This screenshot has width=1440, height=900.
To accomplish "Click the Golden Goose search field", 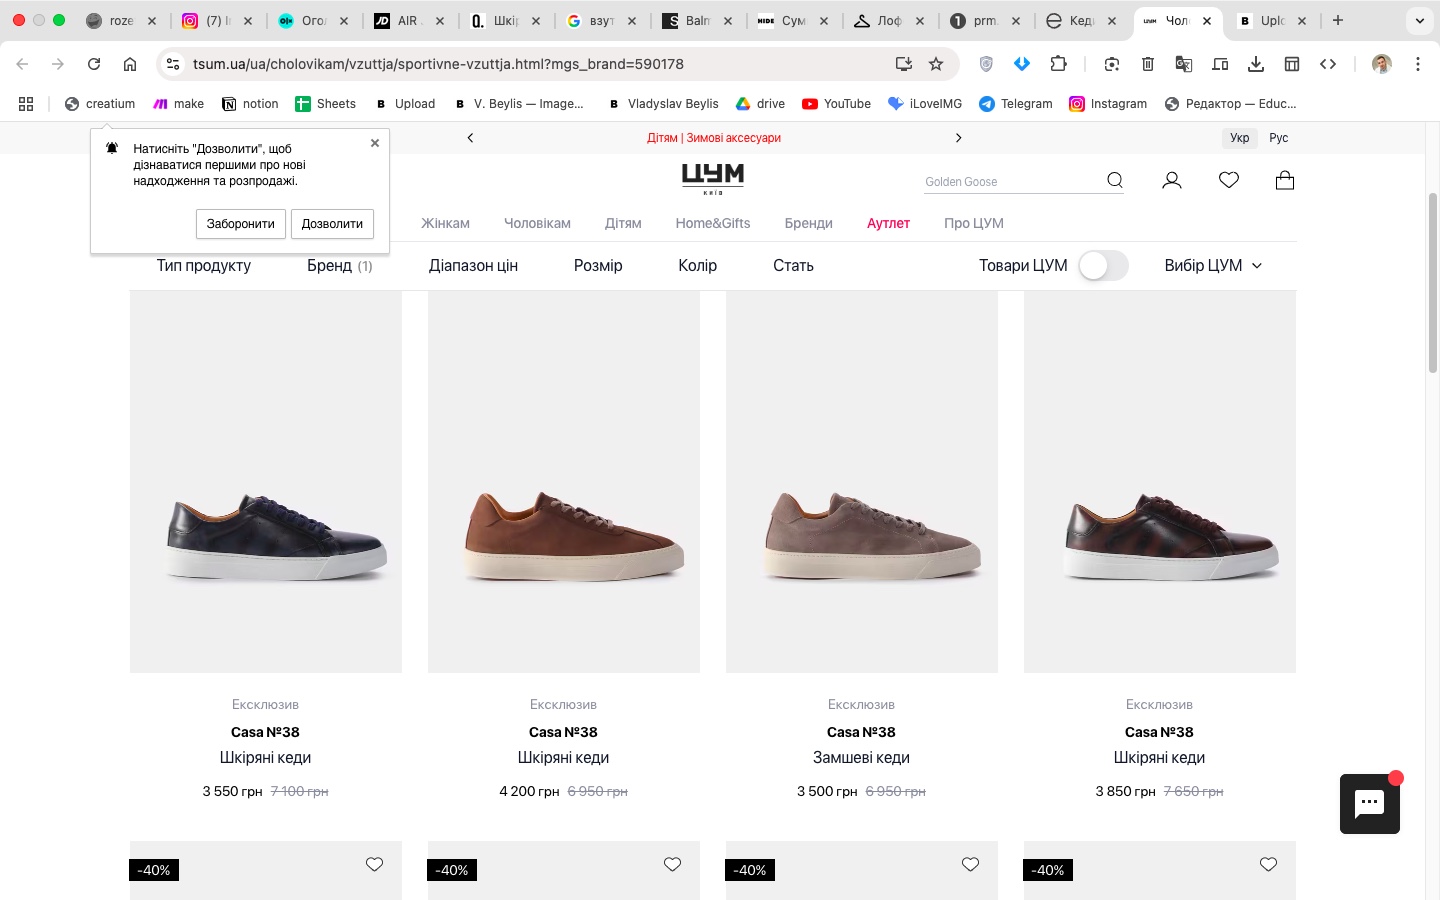I will click(x=1010, y=182).
